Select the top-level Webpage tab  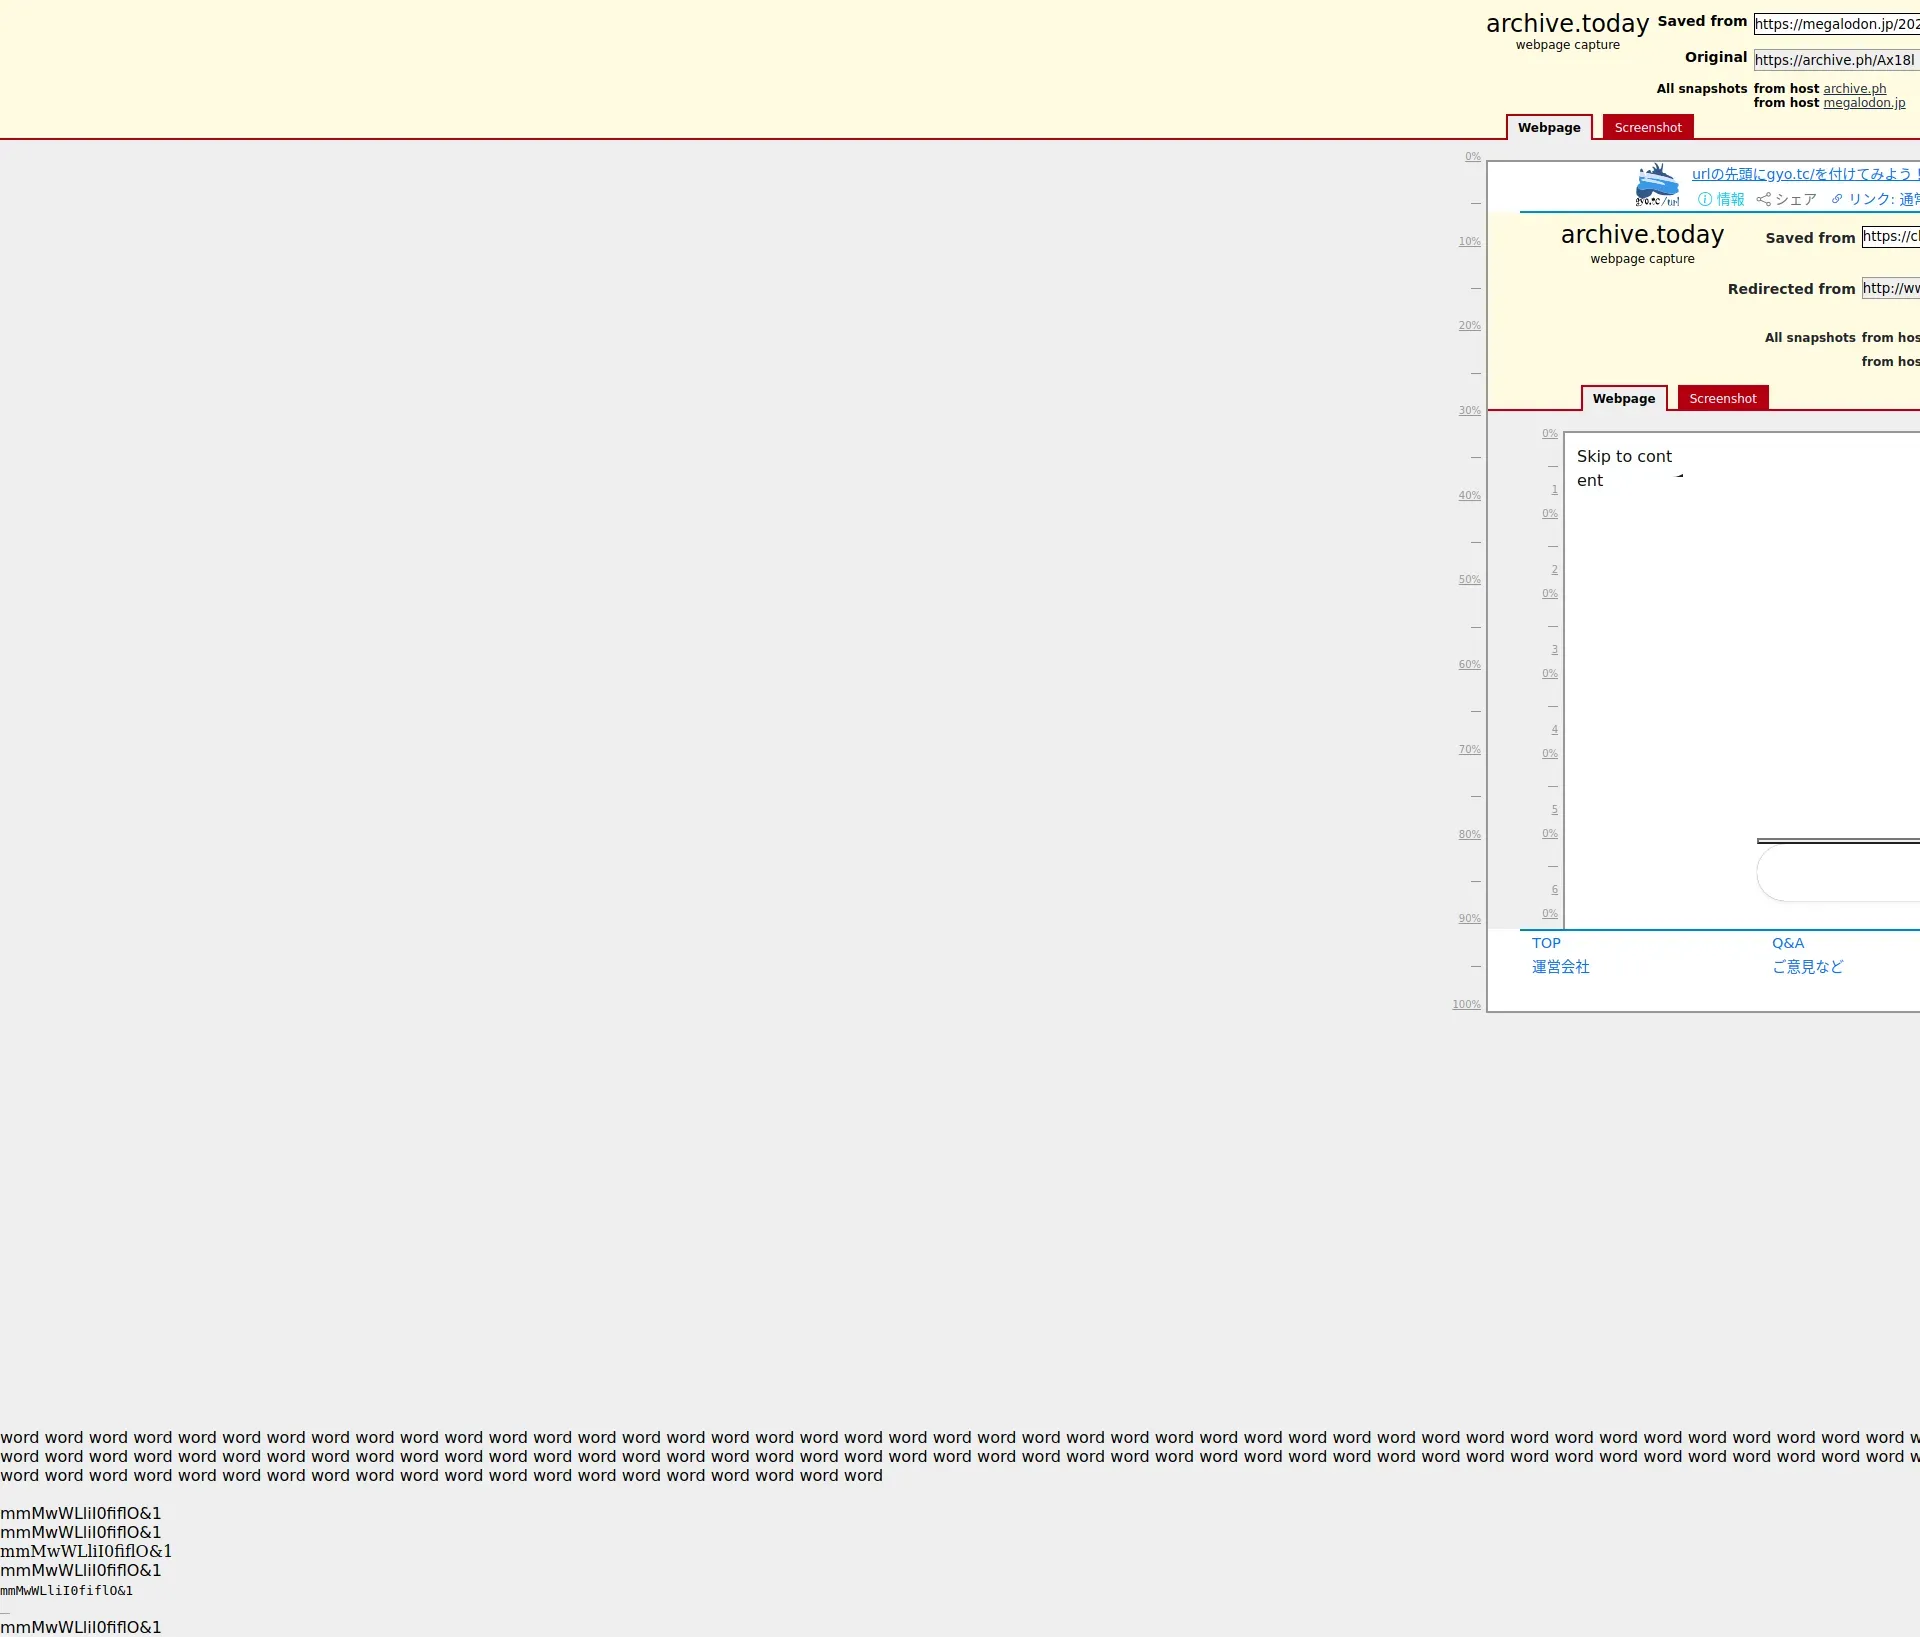(1548, 127)
